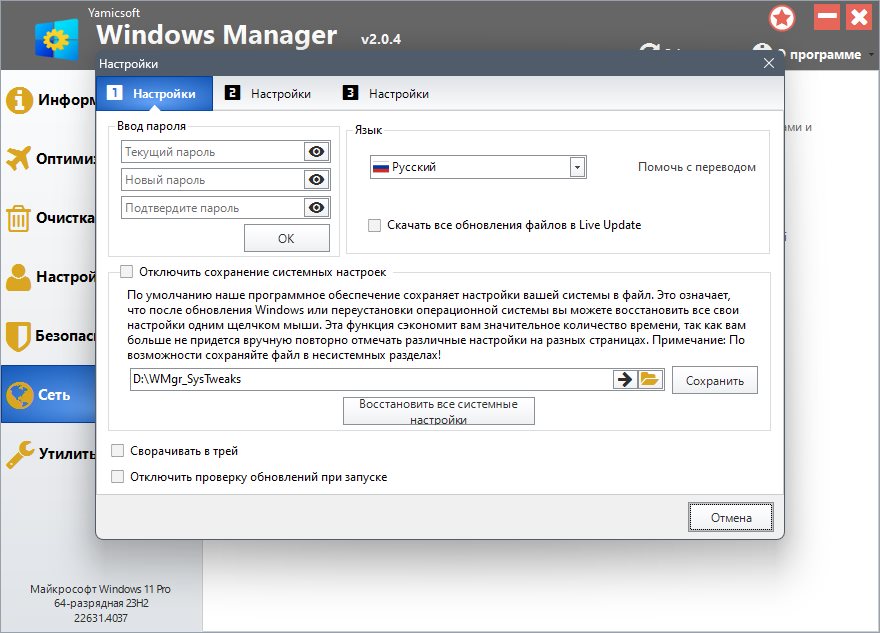Screen dimensions: 880x633
Task: Select the Optimization airplane icon
Action: [19, 158]
